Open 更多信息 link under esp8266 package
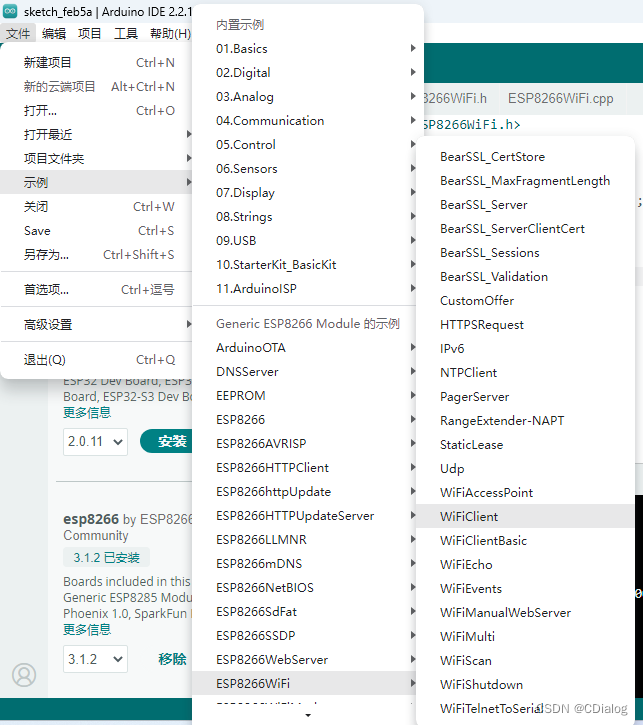 pyautogui.click(x=87, y=629)
